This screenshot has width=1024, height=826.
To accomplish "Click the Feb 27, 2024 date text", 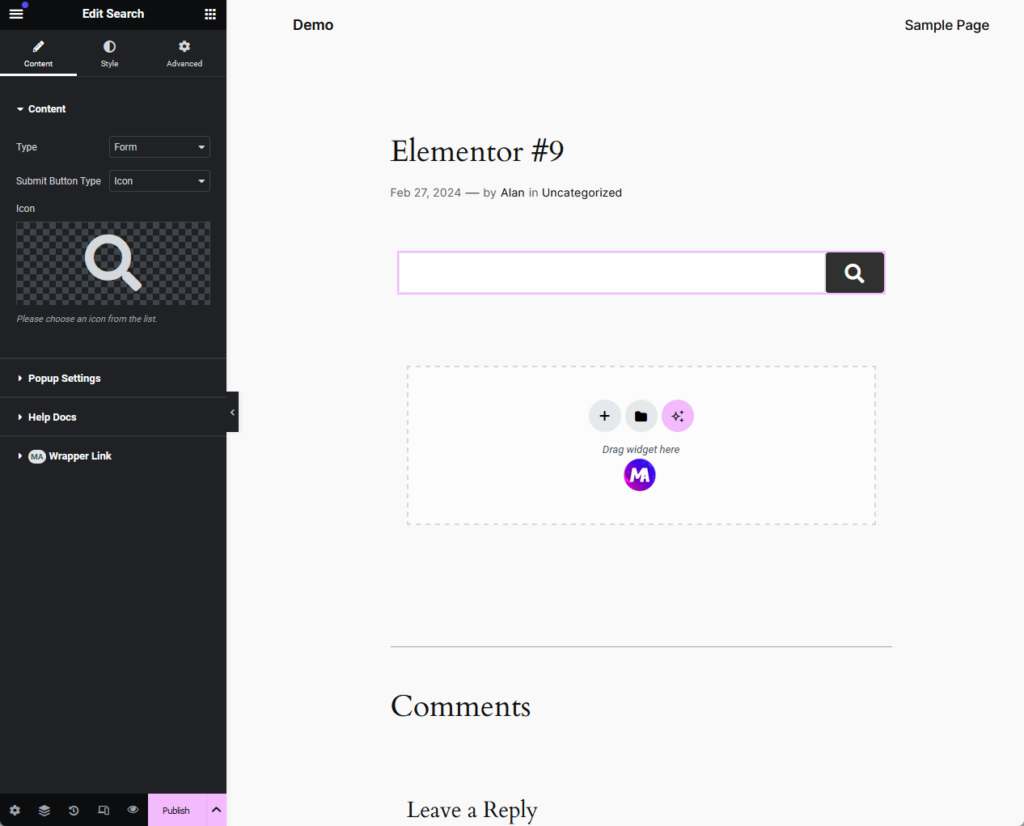I will point(425,193).
